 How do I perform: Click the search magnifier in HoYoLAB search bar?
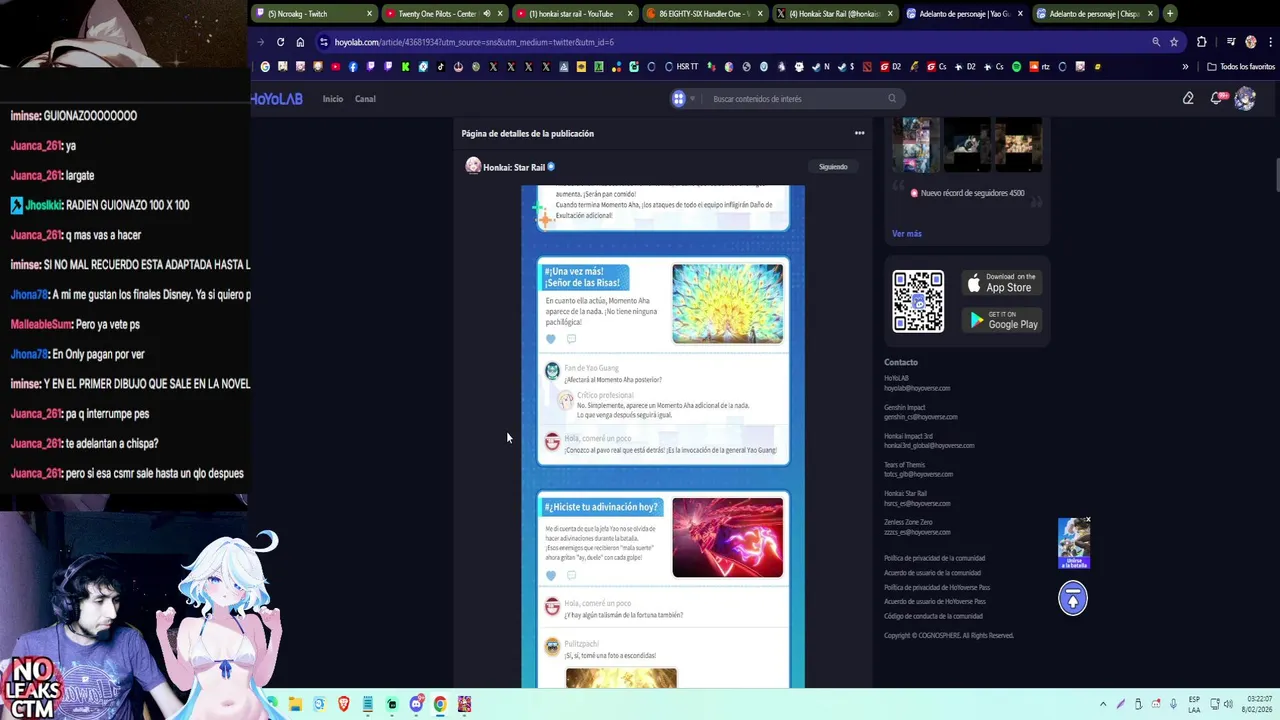point(892,99)
